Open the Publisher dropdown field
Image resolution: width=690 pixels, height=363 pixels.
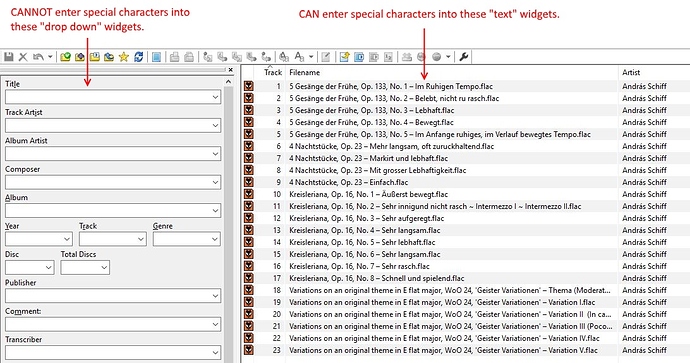pyautogui.click(x=113, y=296)
